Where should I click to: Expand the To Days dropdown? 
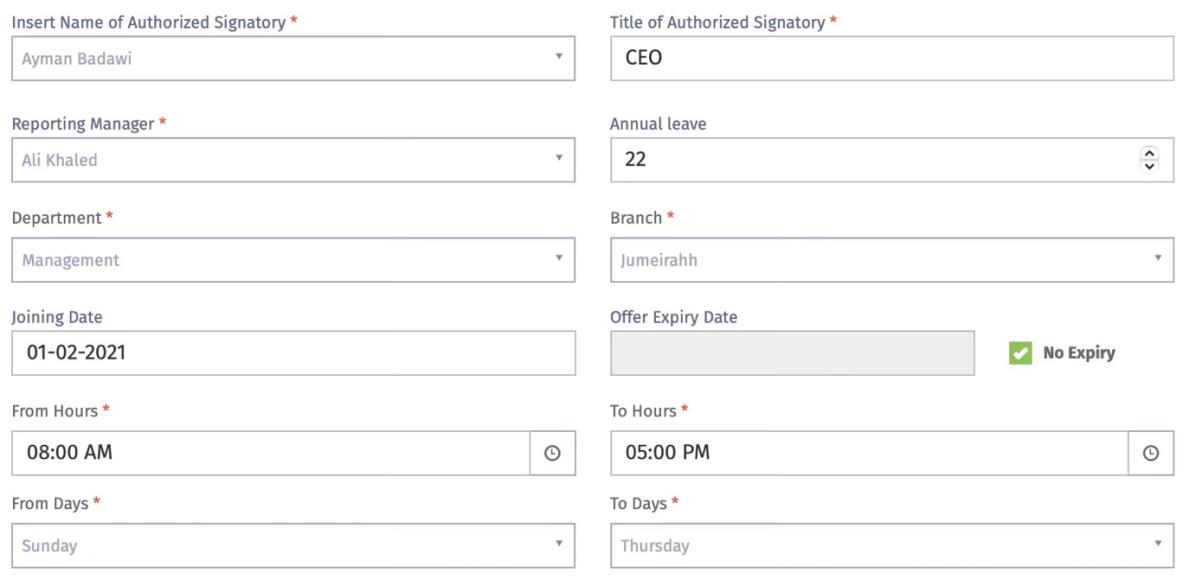[x=892, y=546]
